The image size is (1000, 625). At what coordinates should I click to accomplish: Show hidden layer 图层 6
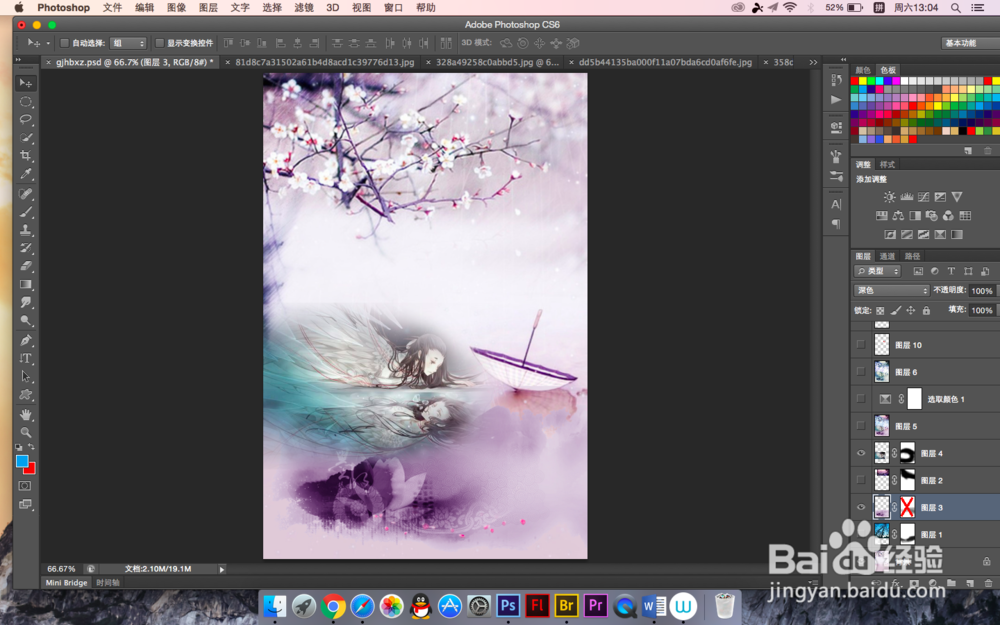861,372
